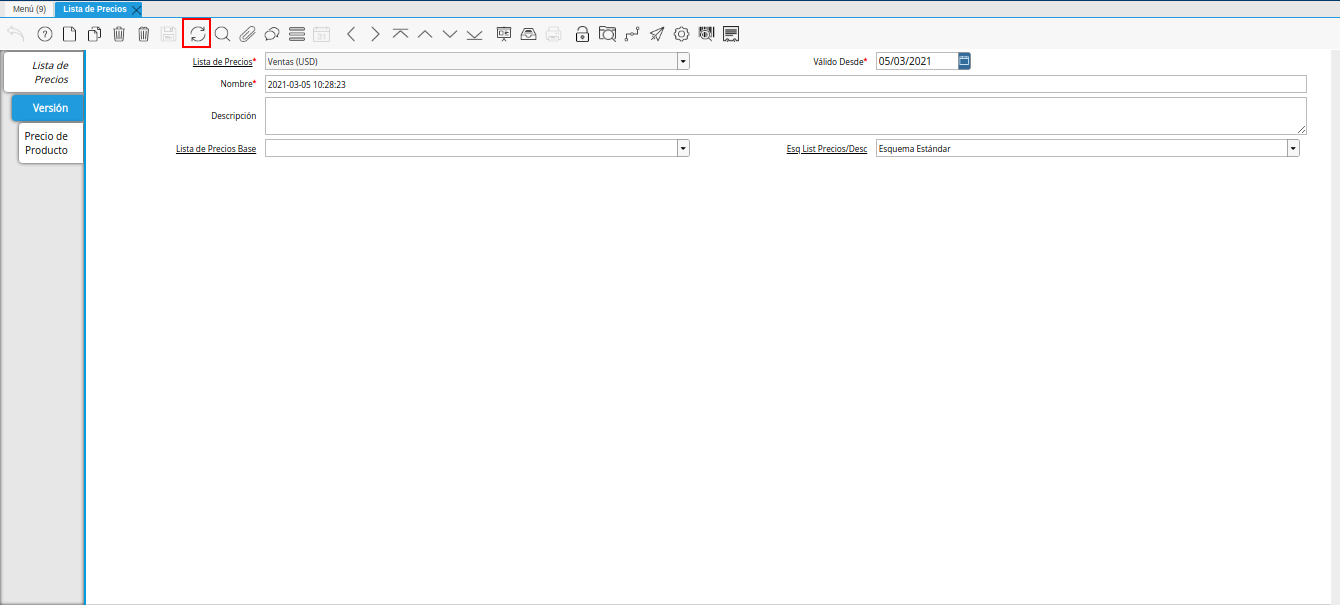Click the padlock icon in the toolbar

pyautogui.click(x=582, y=34)
